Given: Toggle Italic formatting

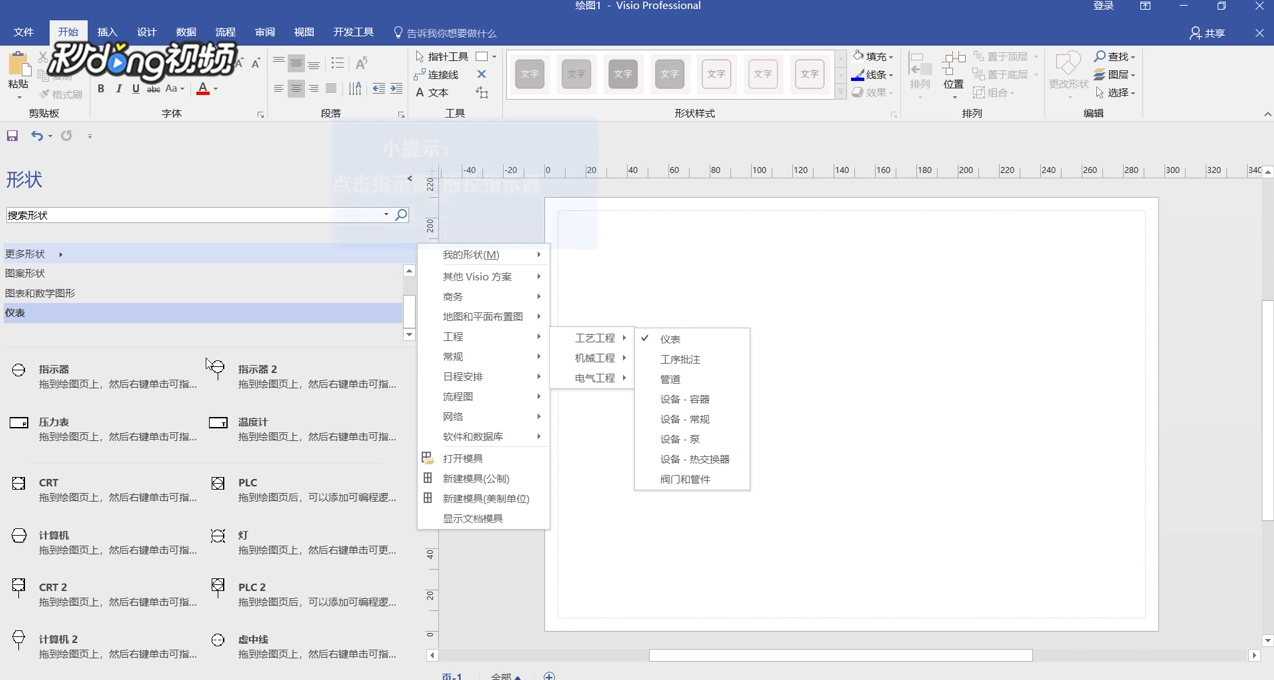Looking at the screenshot, I should coord(119,89).
